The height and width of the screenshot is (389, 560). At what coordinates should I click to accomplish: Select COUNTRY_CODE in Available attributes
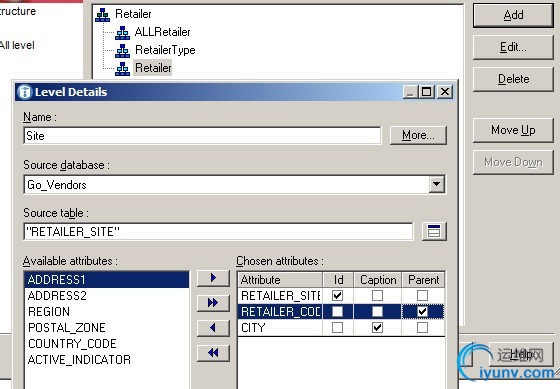click(x=106, y=344)
